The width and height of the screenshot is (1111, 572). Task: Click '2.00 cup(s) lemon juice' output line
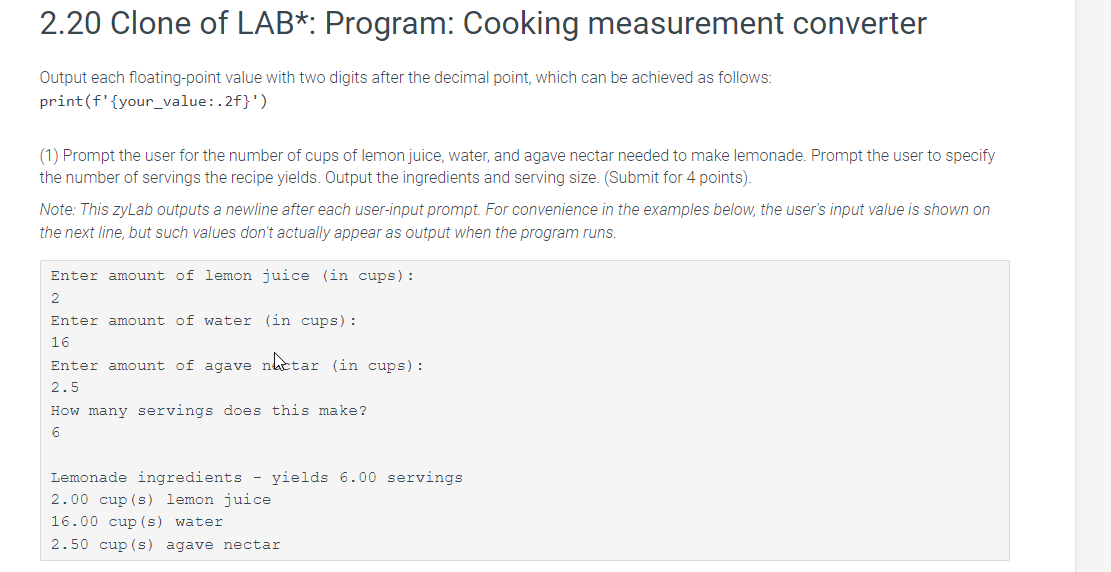pos(160,500)
